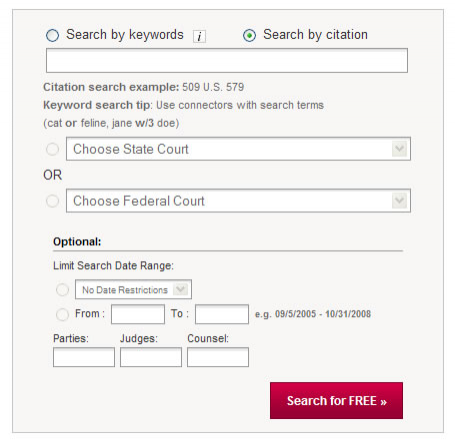
Task: Select the No Date Restrictions radio button
Action: [62, 290]
